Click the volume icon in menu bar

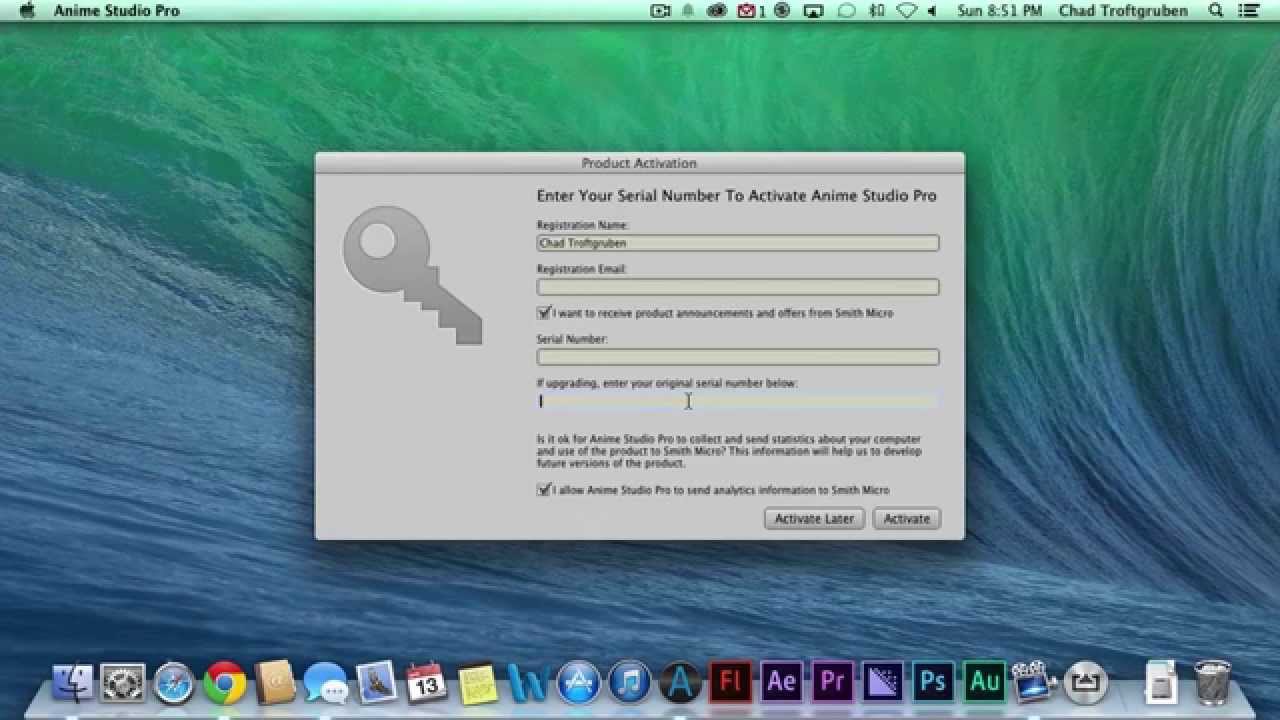[932, 11]
